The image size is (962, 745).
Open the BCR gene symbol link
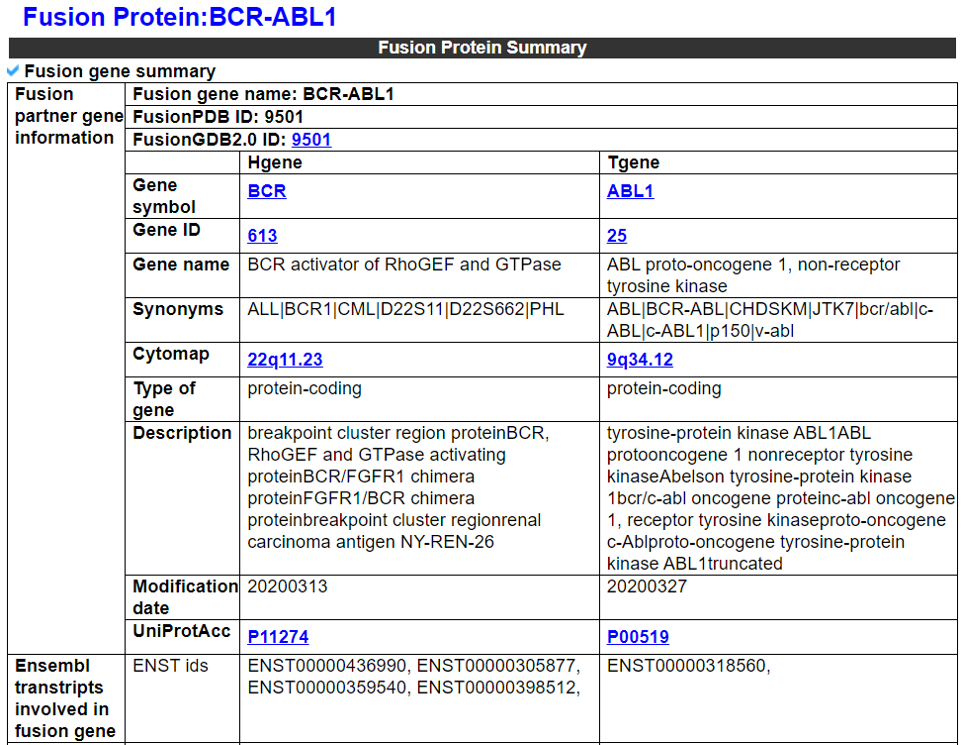[x=267, y=191]
